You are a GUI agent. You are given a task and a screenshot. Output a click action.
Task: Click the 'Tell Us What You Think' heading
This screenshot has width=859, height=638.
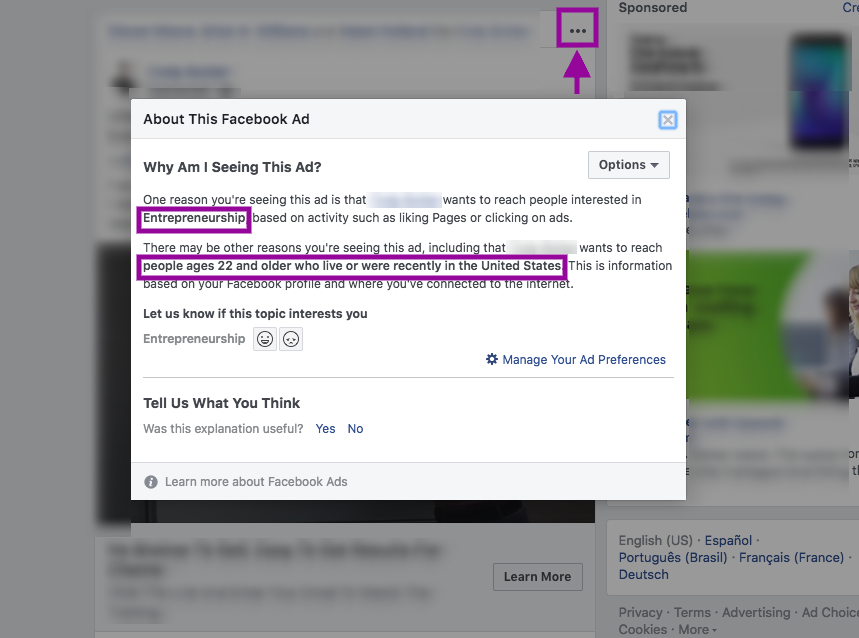click(x=221, y=403)
